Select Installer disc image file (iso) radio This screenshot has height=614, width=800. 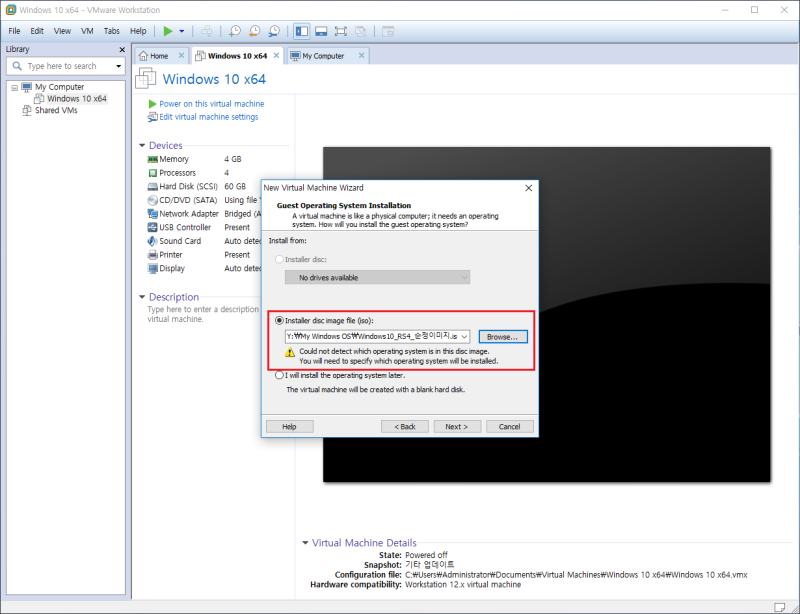pyautogui.click(x=279, y=321)
